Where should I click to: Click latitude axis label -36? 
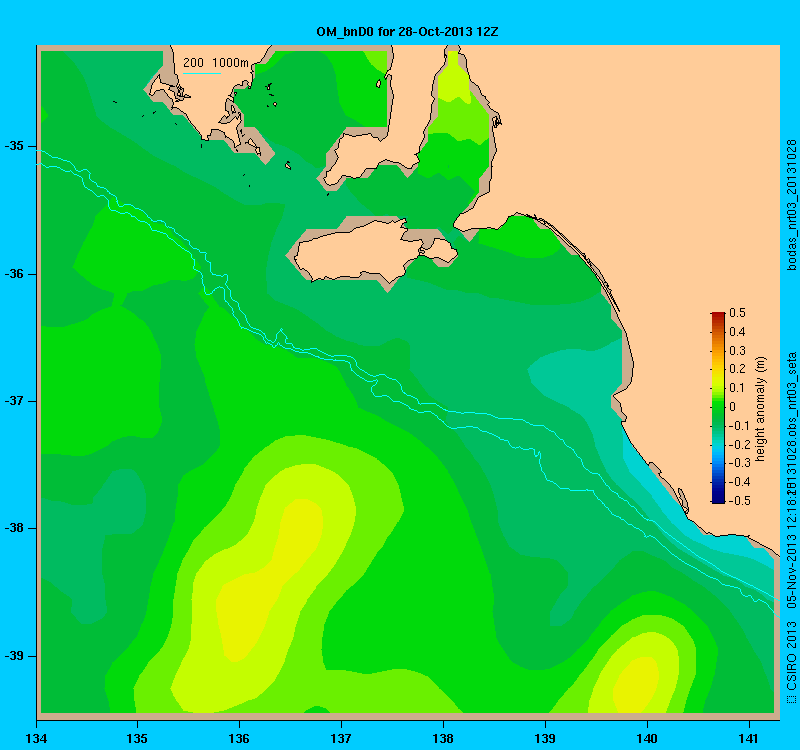click(14, 274)
